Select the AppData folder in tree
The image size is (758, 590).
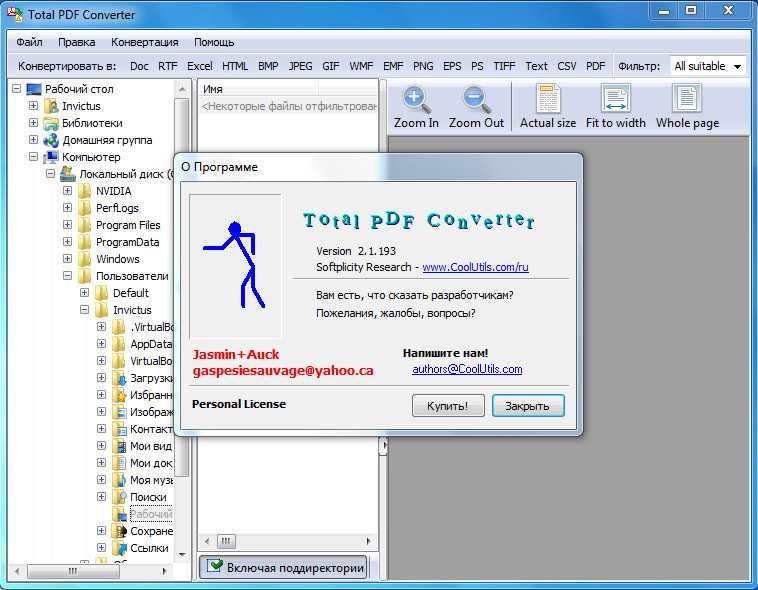point(150,344)
